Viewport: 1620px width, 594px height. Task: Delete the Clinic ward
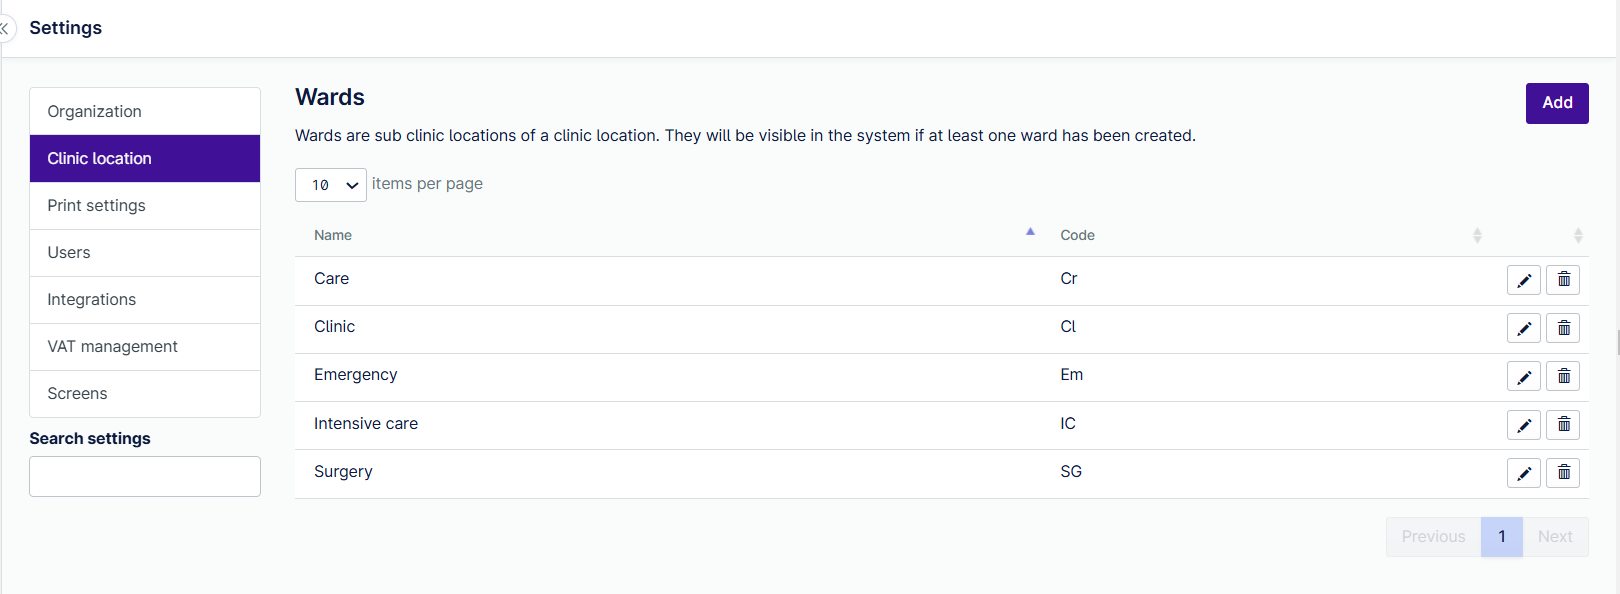(x=1563, y=328)
